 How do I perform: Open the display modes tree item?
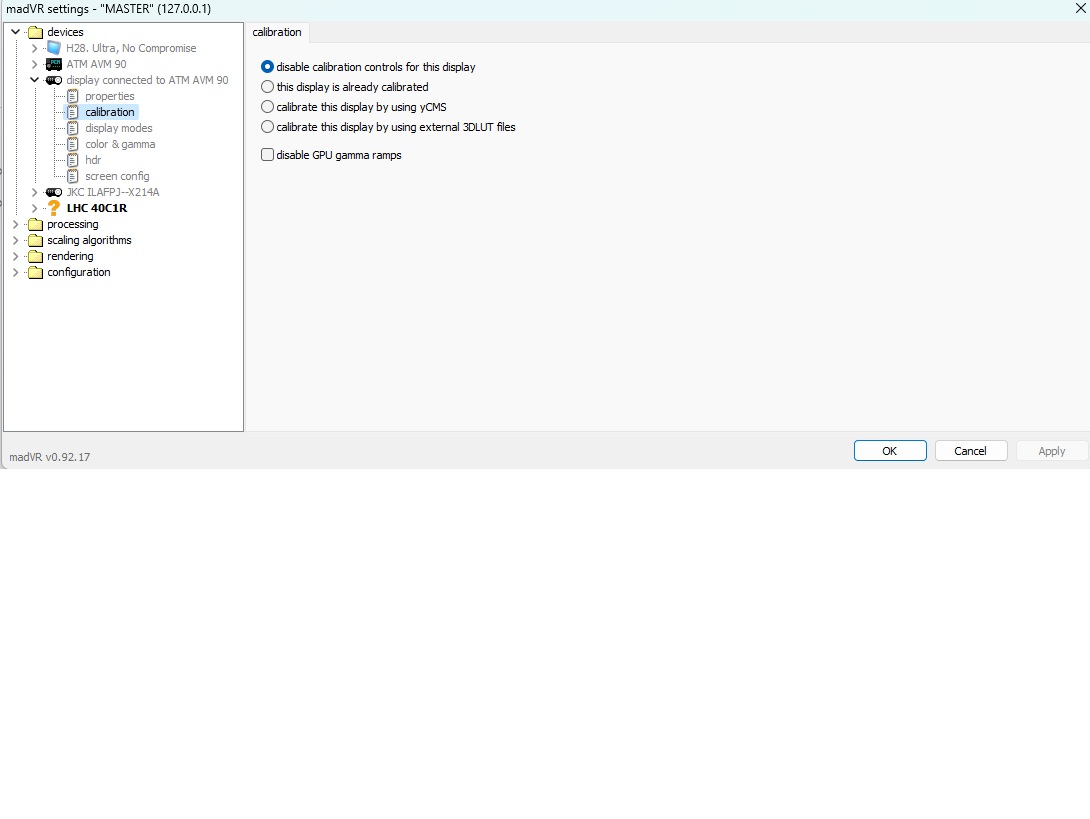119,128
